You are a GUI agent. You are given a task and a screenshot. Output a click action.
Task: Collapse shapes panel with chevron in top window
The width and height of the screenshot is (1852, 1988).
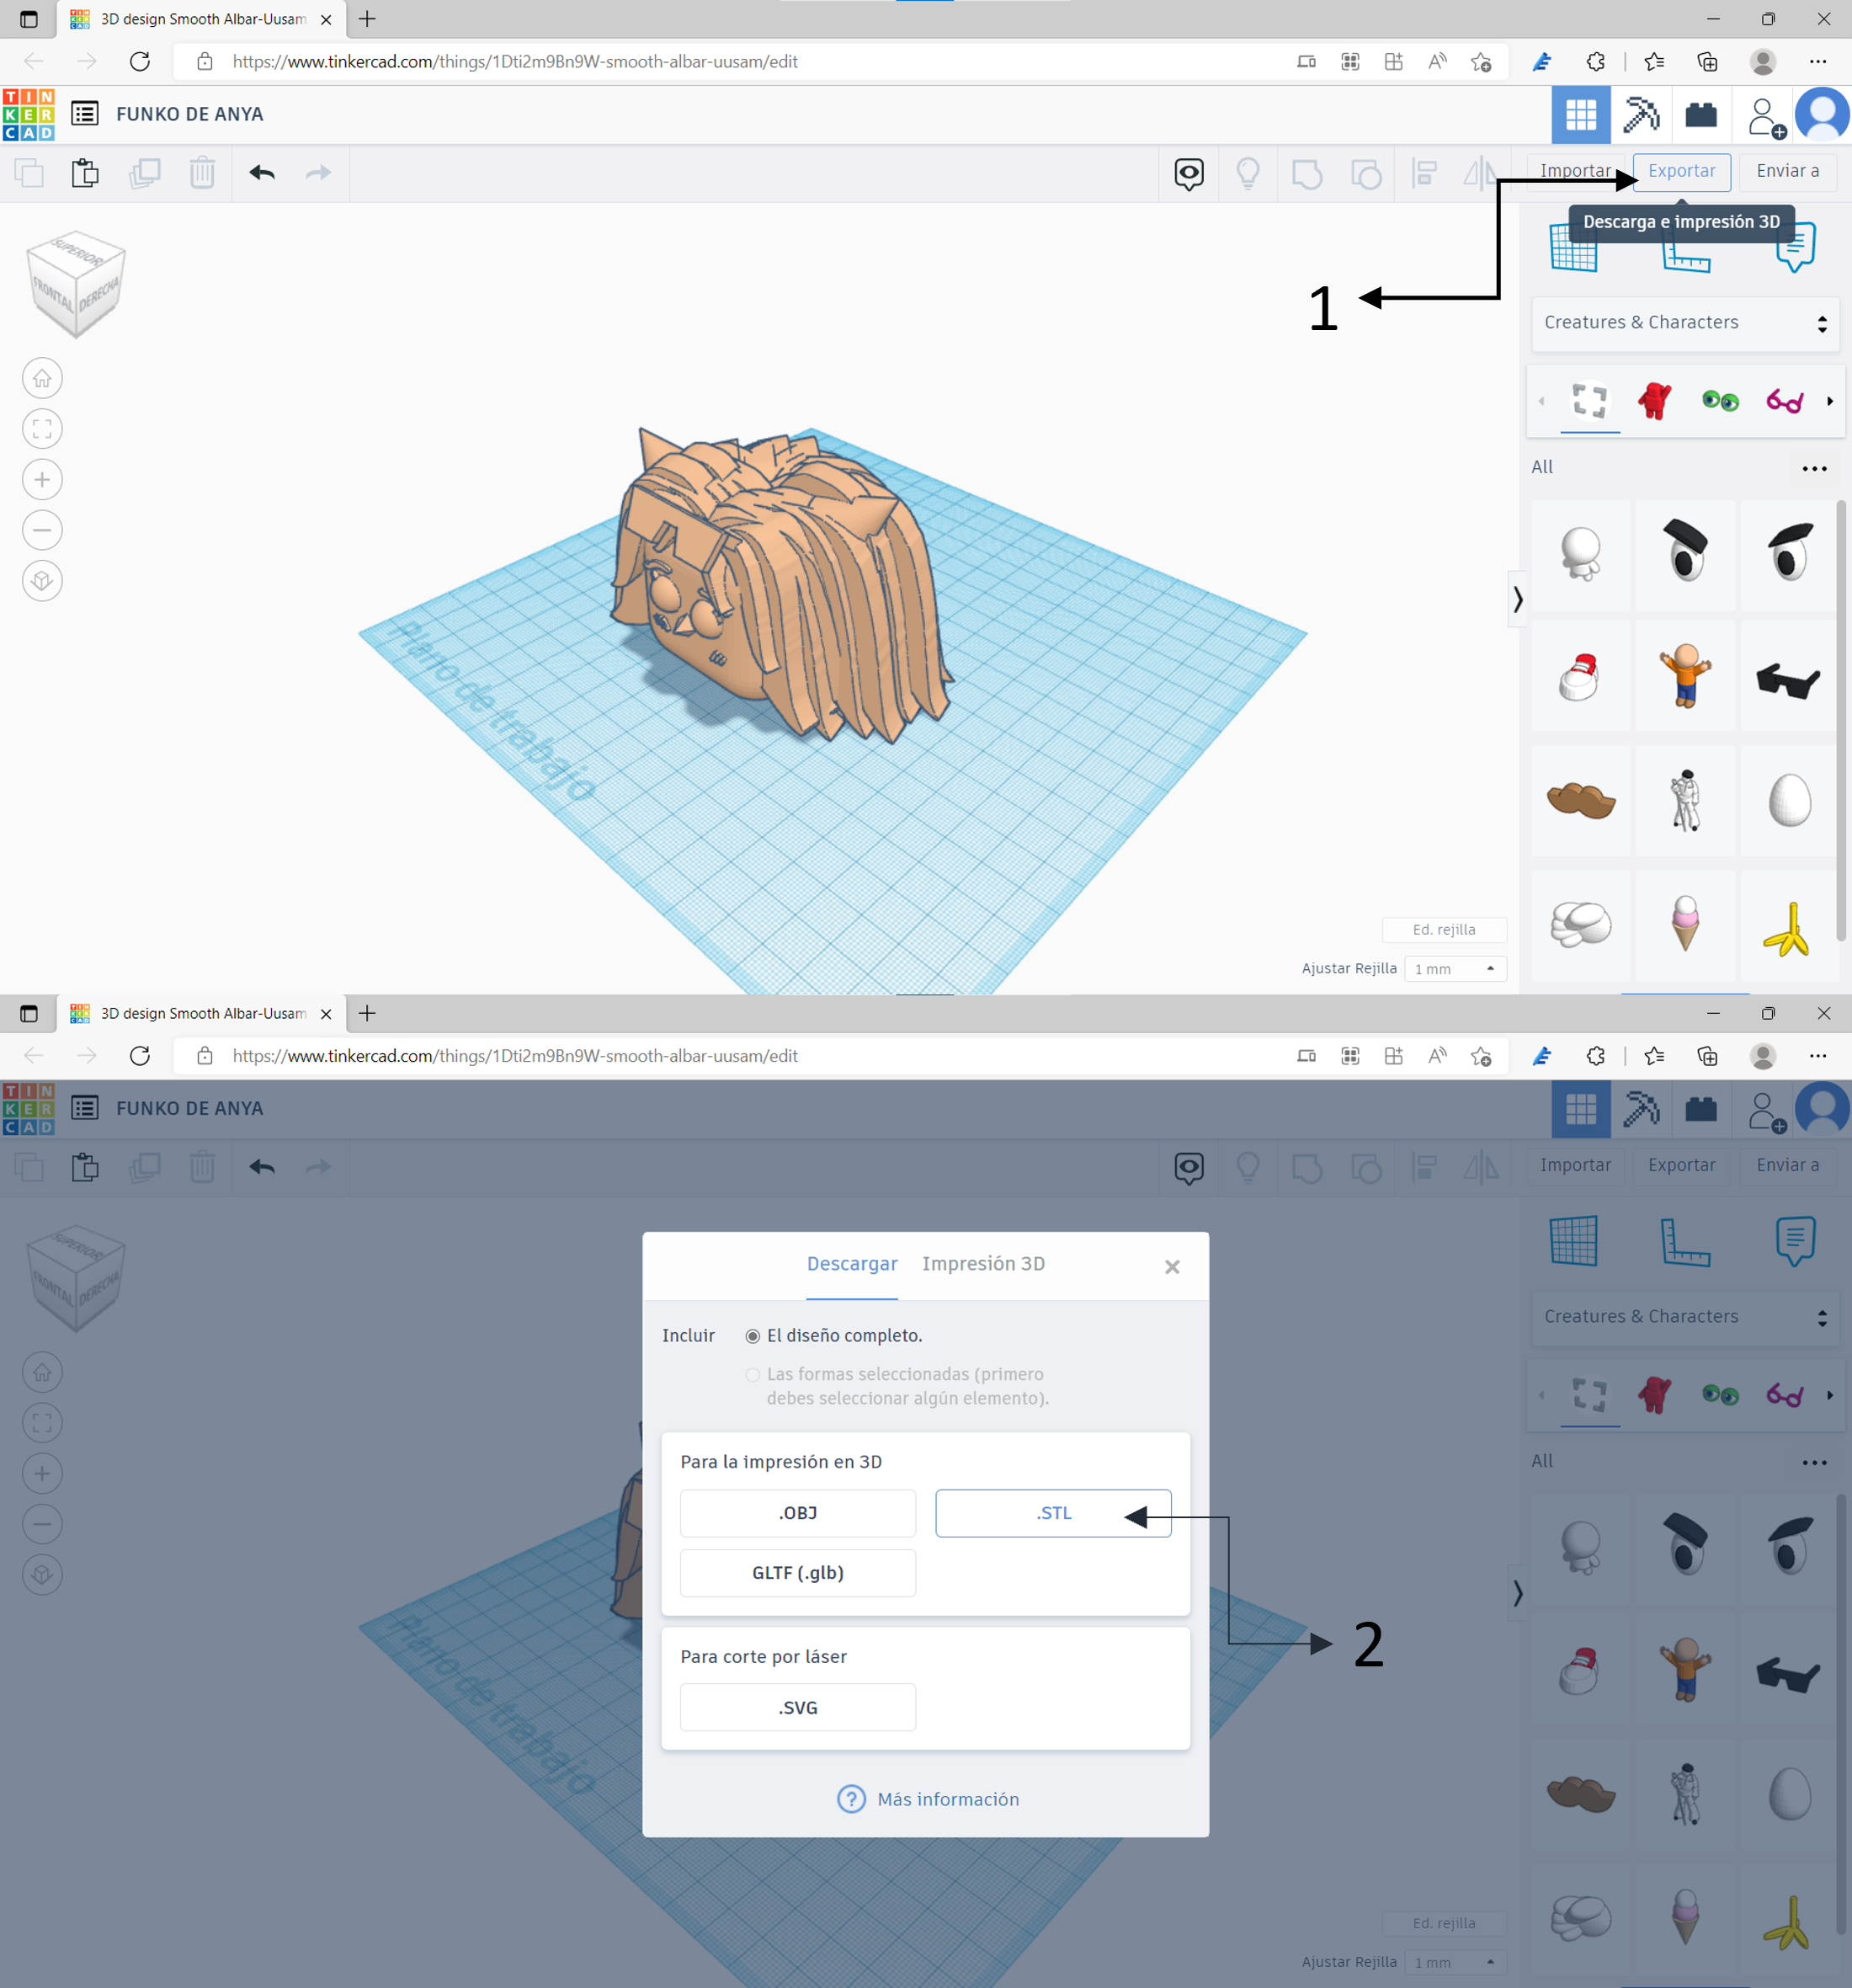(1517, 599)
